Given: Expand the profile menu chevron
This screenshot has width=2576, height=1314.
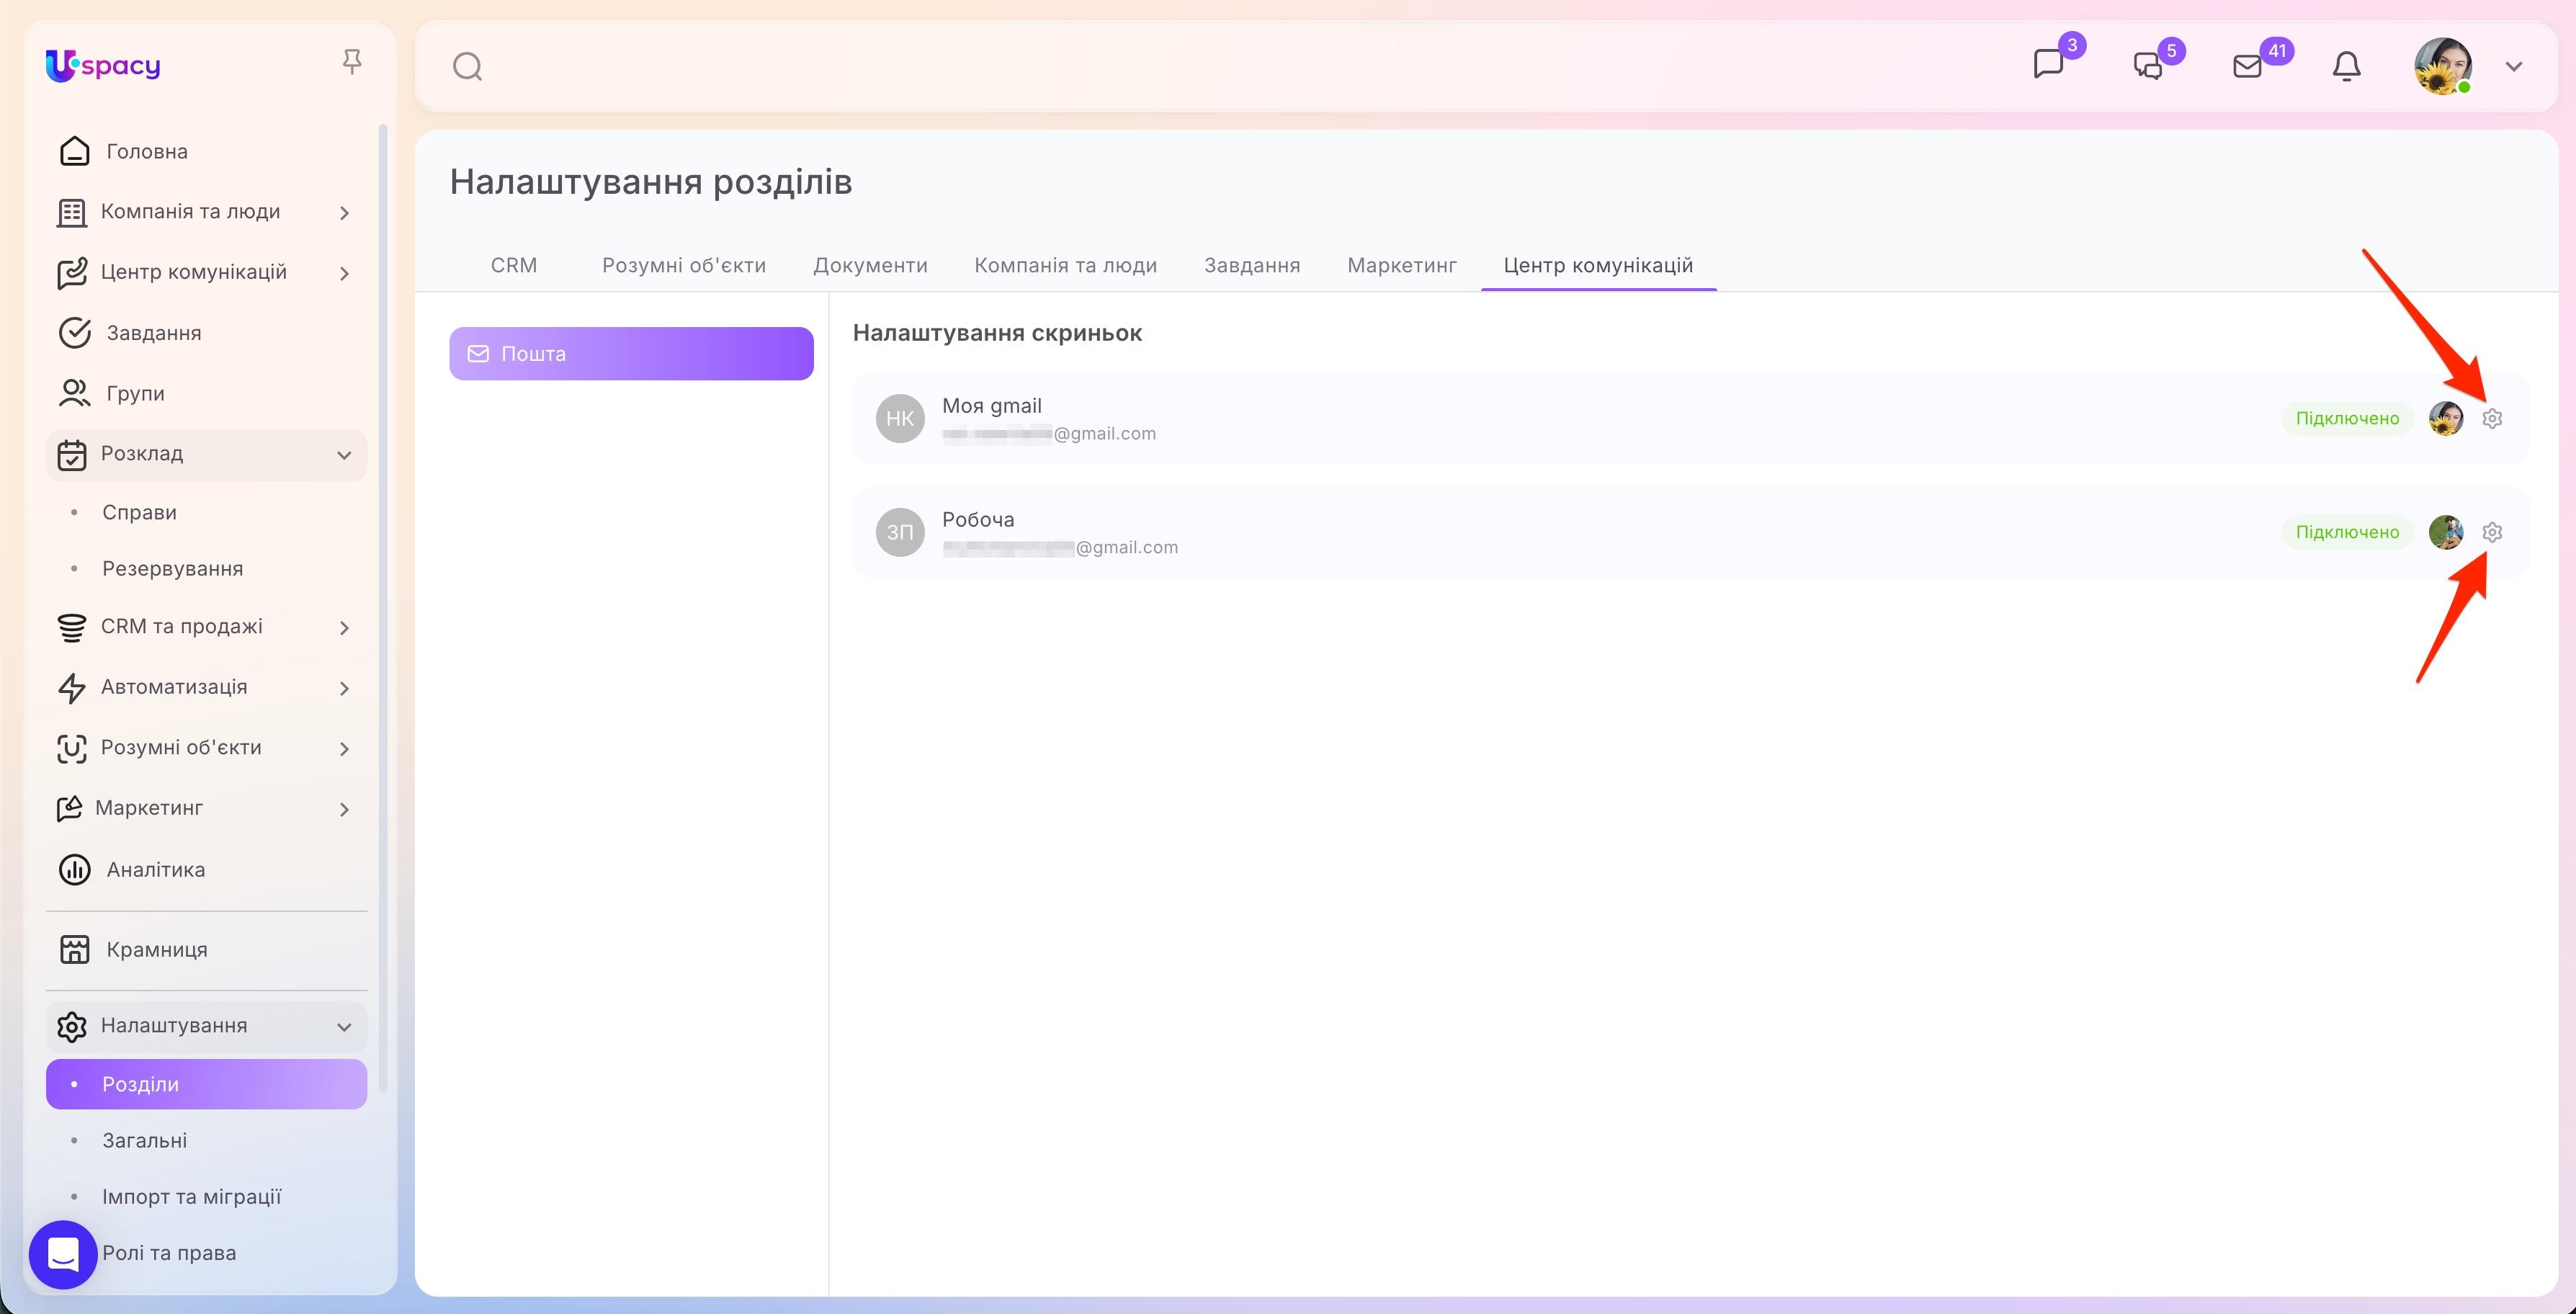Looking at the screenshot, I should tap(2514, 66).
